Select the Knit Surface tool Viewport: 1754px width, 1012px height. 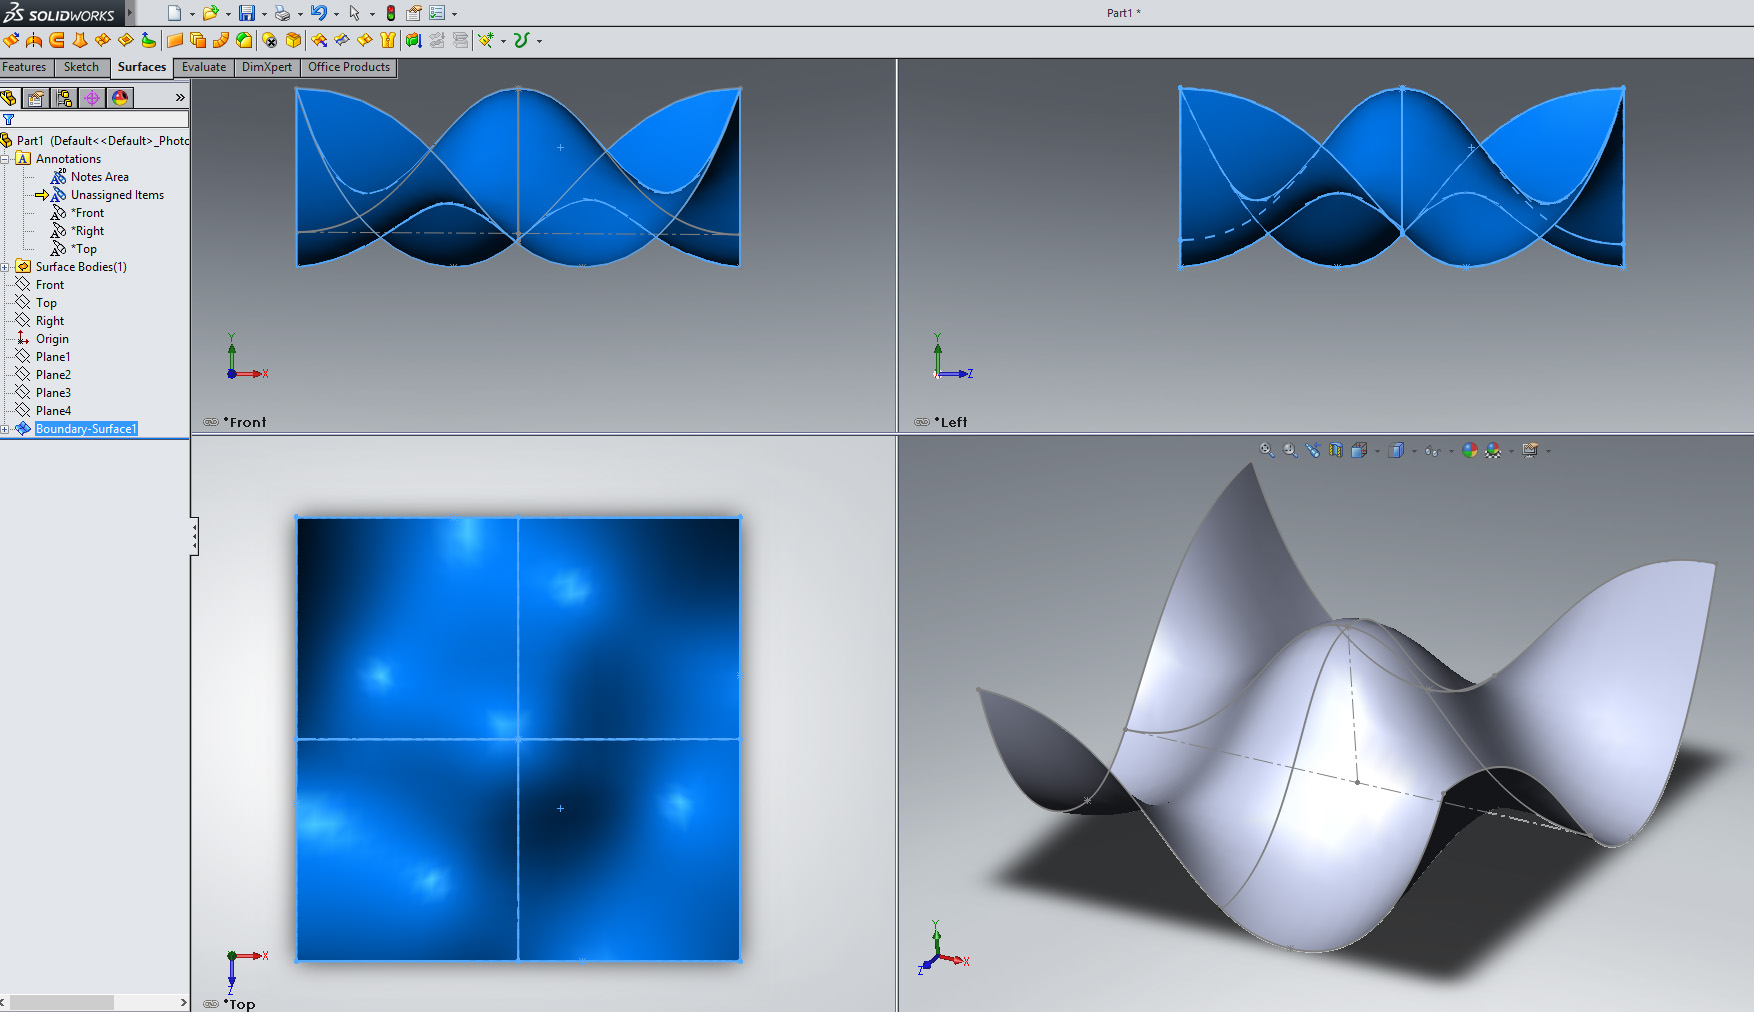pyautogui.click(x=387, y=40)
